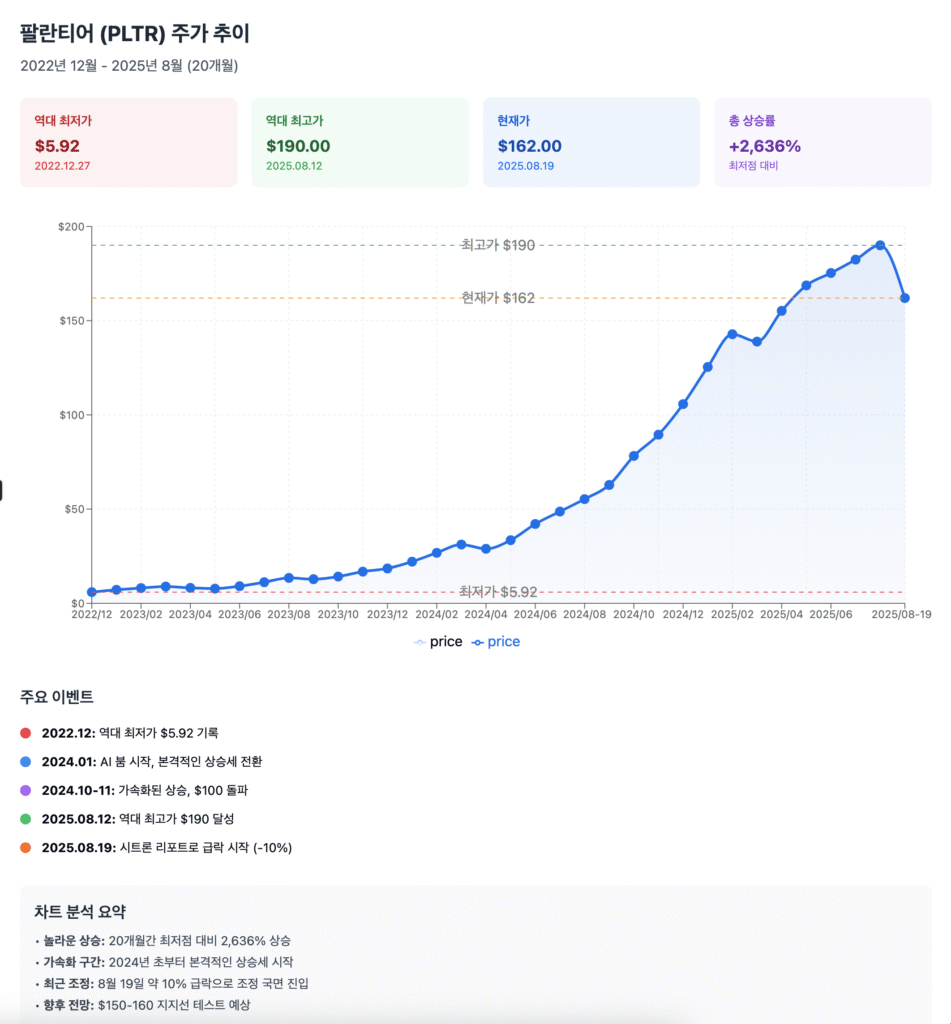Click the +2,636% value in the purple card
Screen dimensions: 951x1024
coord(765,146)
